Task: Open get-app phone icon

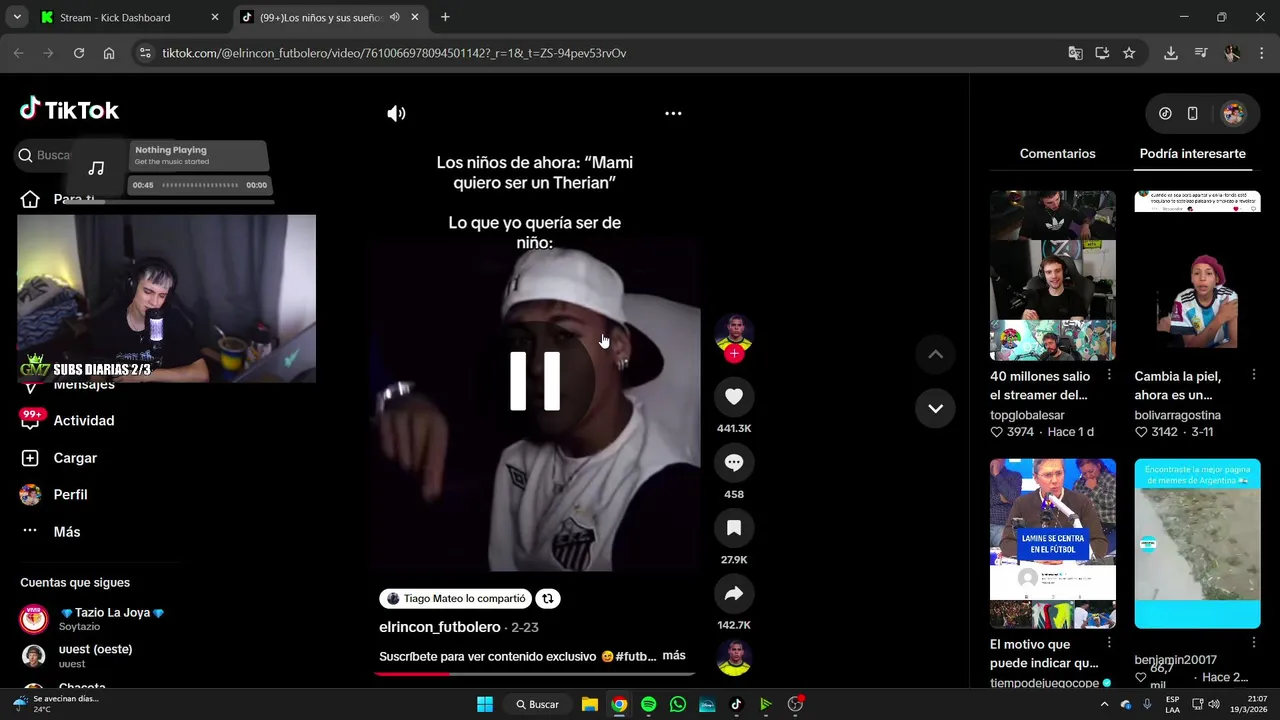Action: (1192, 113)
